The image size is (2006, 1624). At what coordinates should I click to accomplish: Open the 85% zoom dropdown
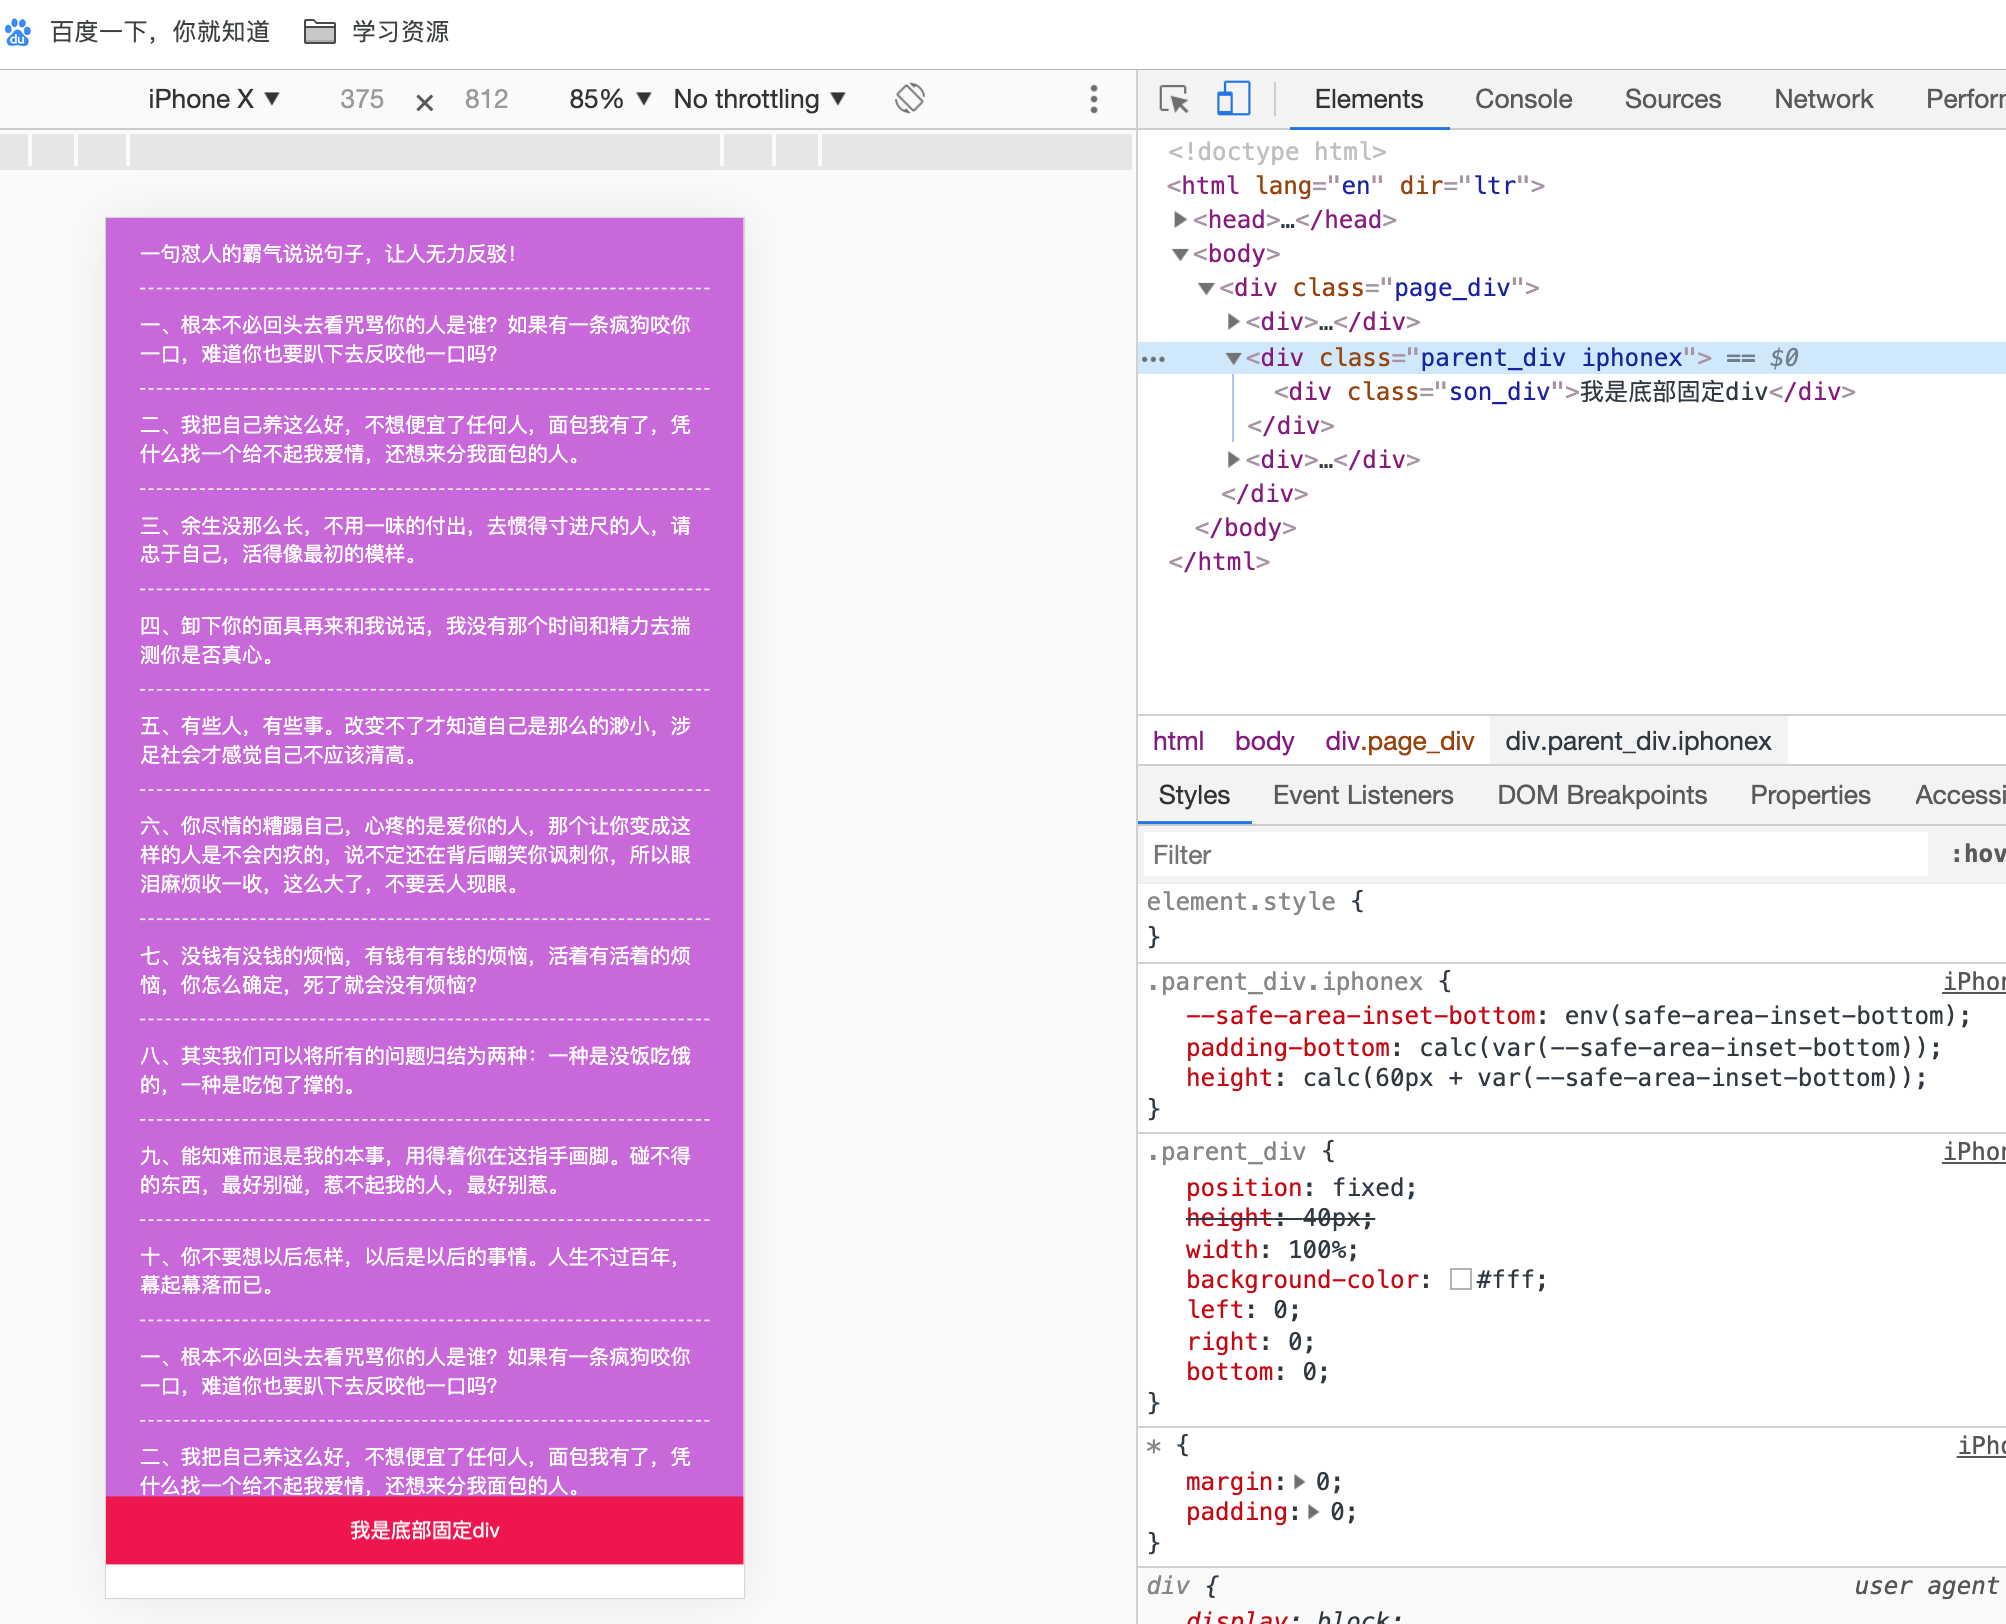[609, 99]
